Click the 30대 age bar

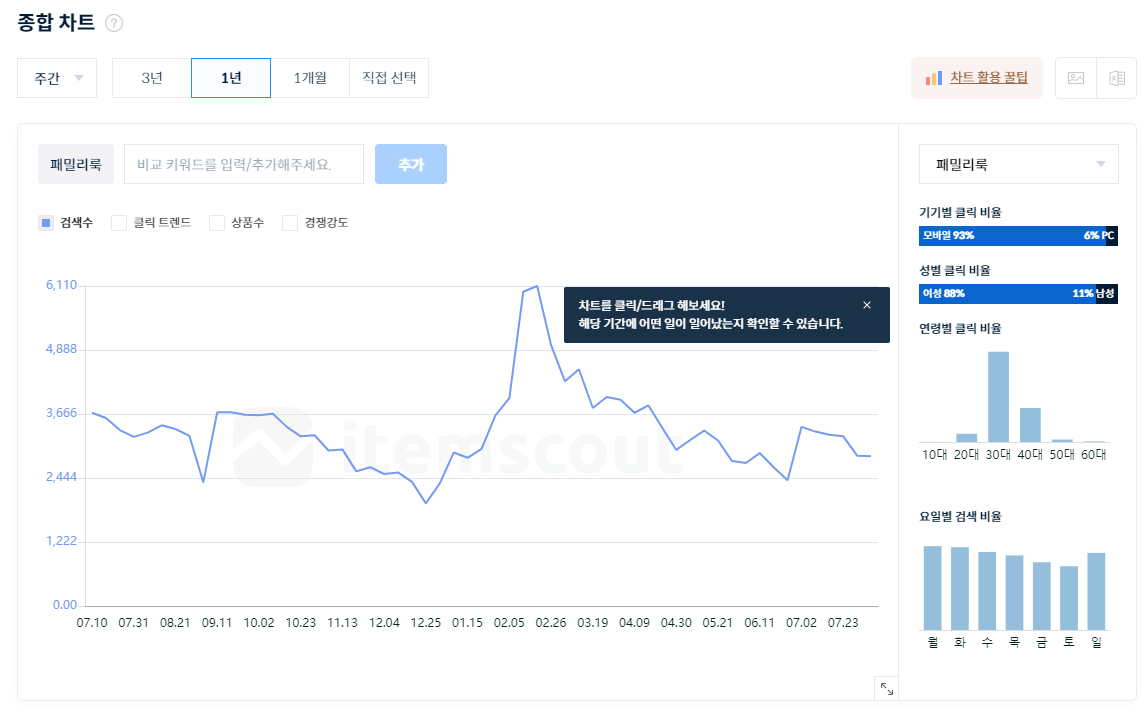click(x=998, y=397)
